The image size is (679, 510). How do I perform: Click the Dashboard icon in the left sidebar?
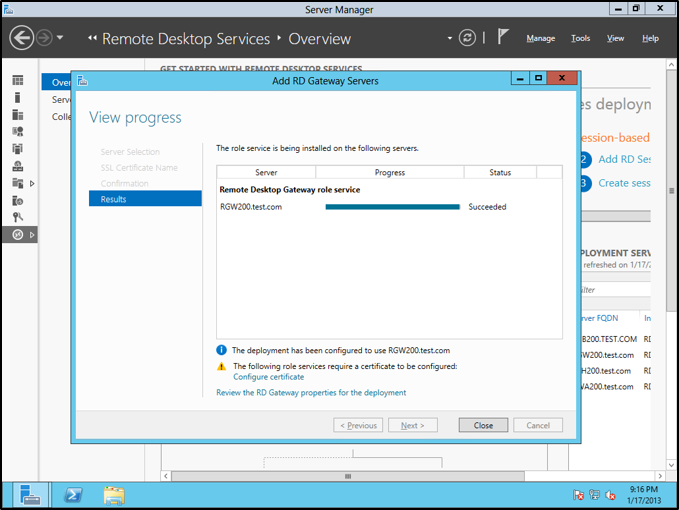[17, 80]
